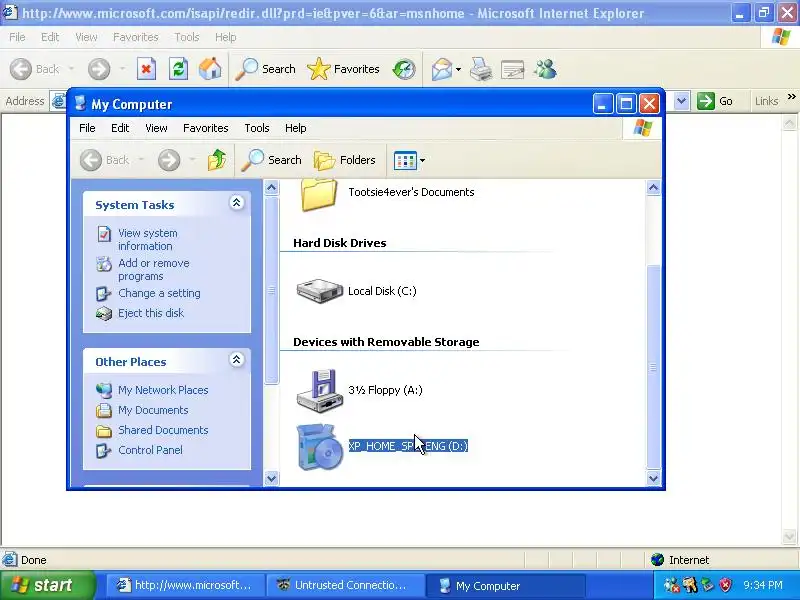Open Favorites menu in My Computer
The image size is (800, 600).
point(206,128)
